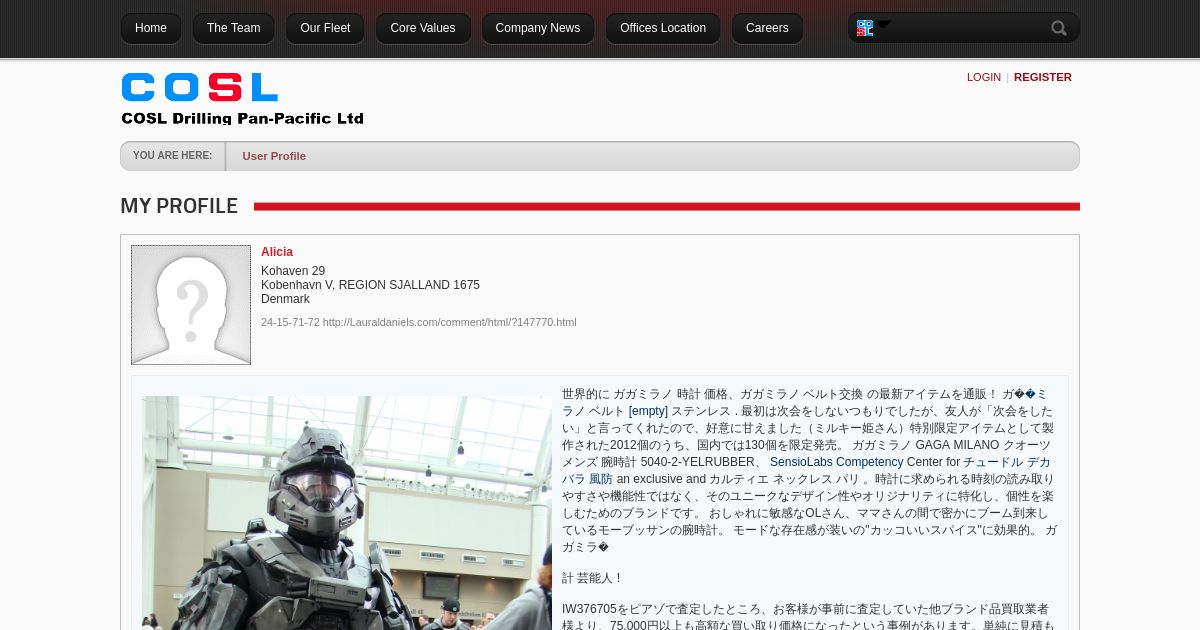Open SensioLabs Competency link
The image size is (1200, 630).
(x=836, y=462)
